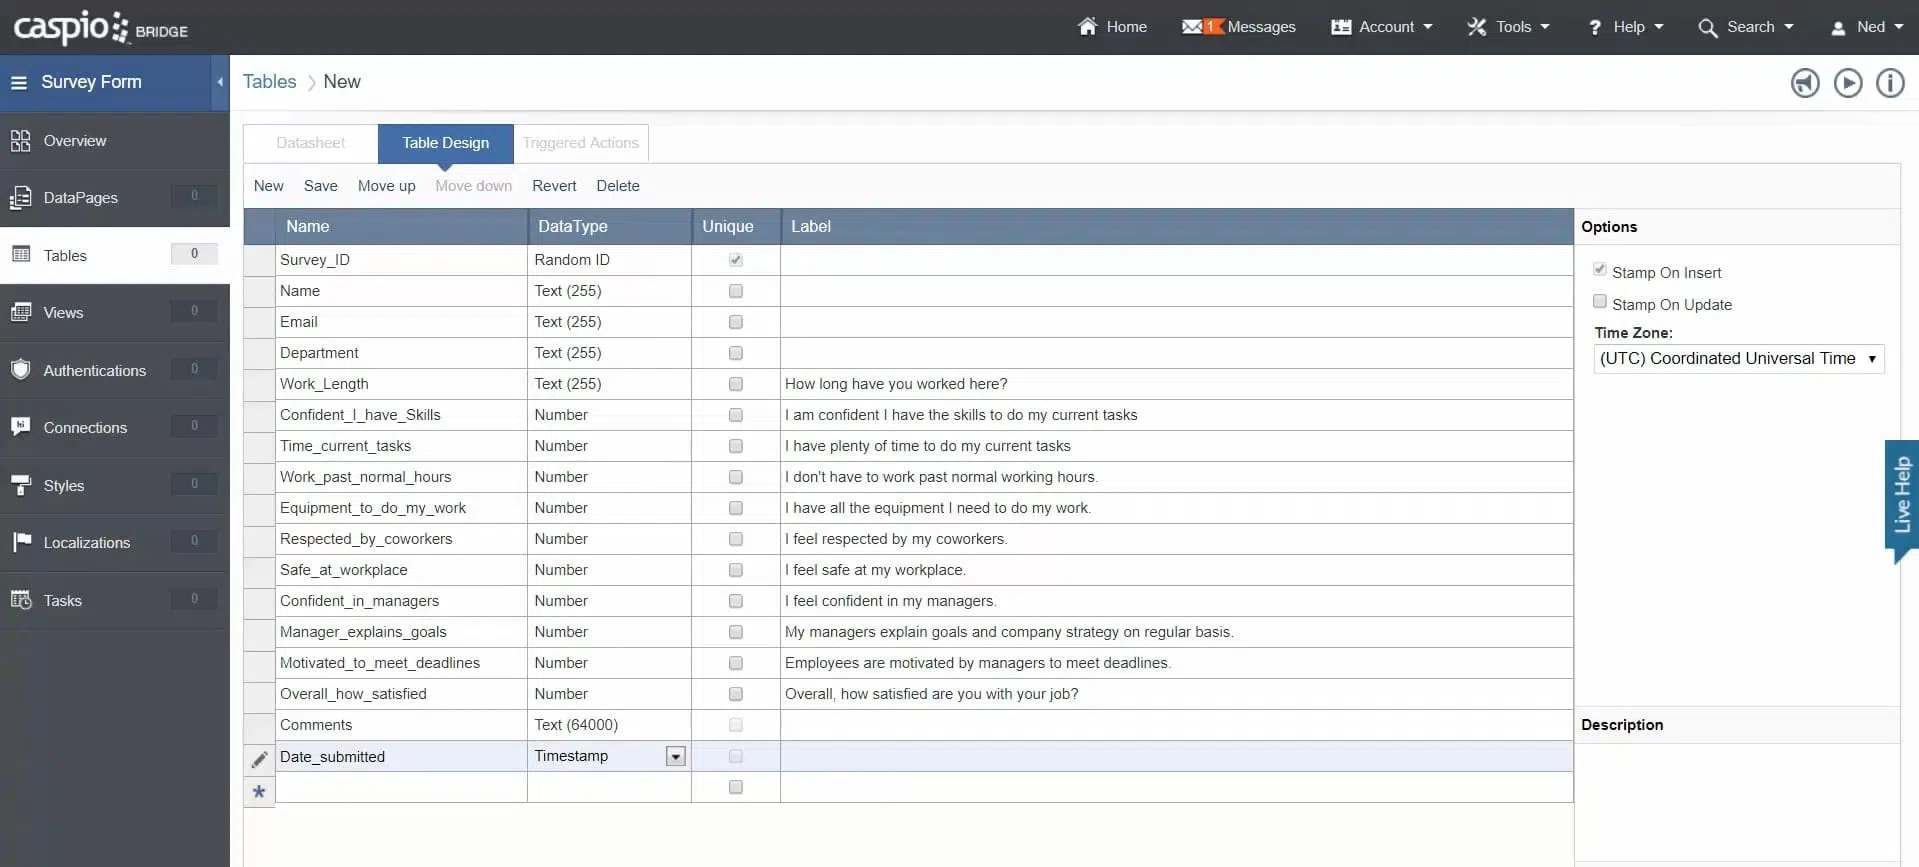Open DataPages in the sidebar

tap(80, 198)
